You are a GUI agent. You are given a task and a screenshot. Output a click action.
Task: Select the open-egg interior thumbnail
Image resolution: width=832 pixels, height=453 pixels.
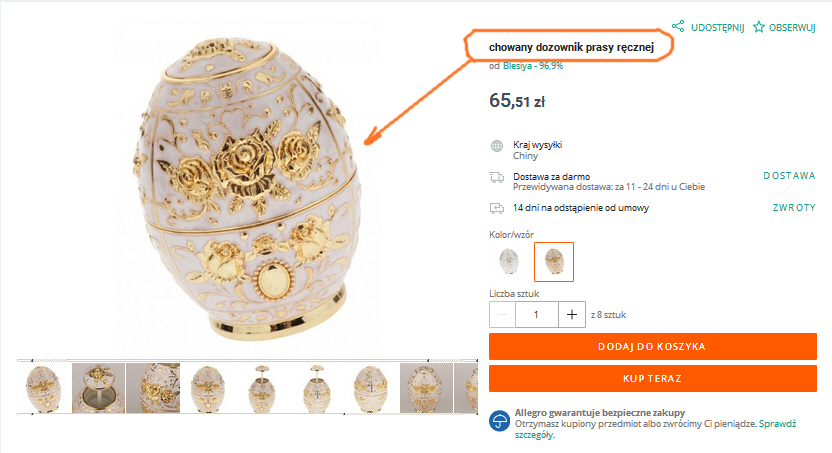(x=98, y=389)
